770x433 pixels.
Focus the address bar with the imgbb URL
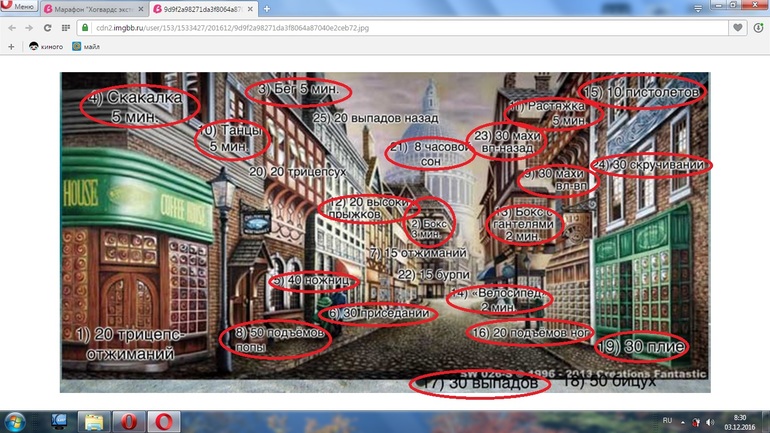(403, 28)
